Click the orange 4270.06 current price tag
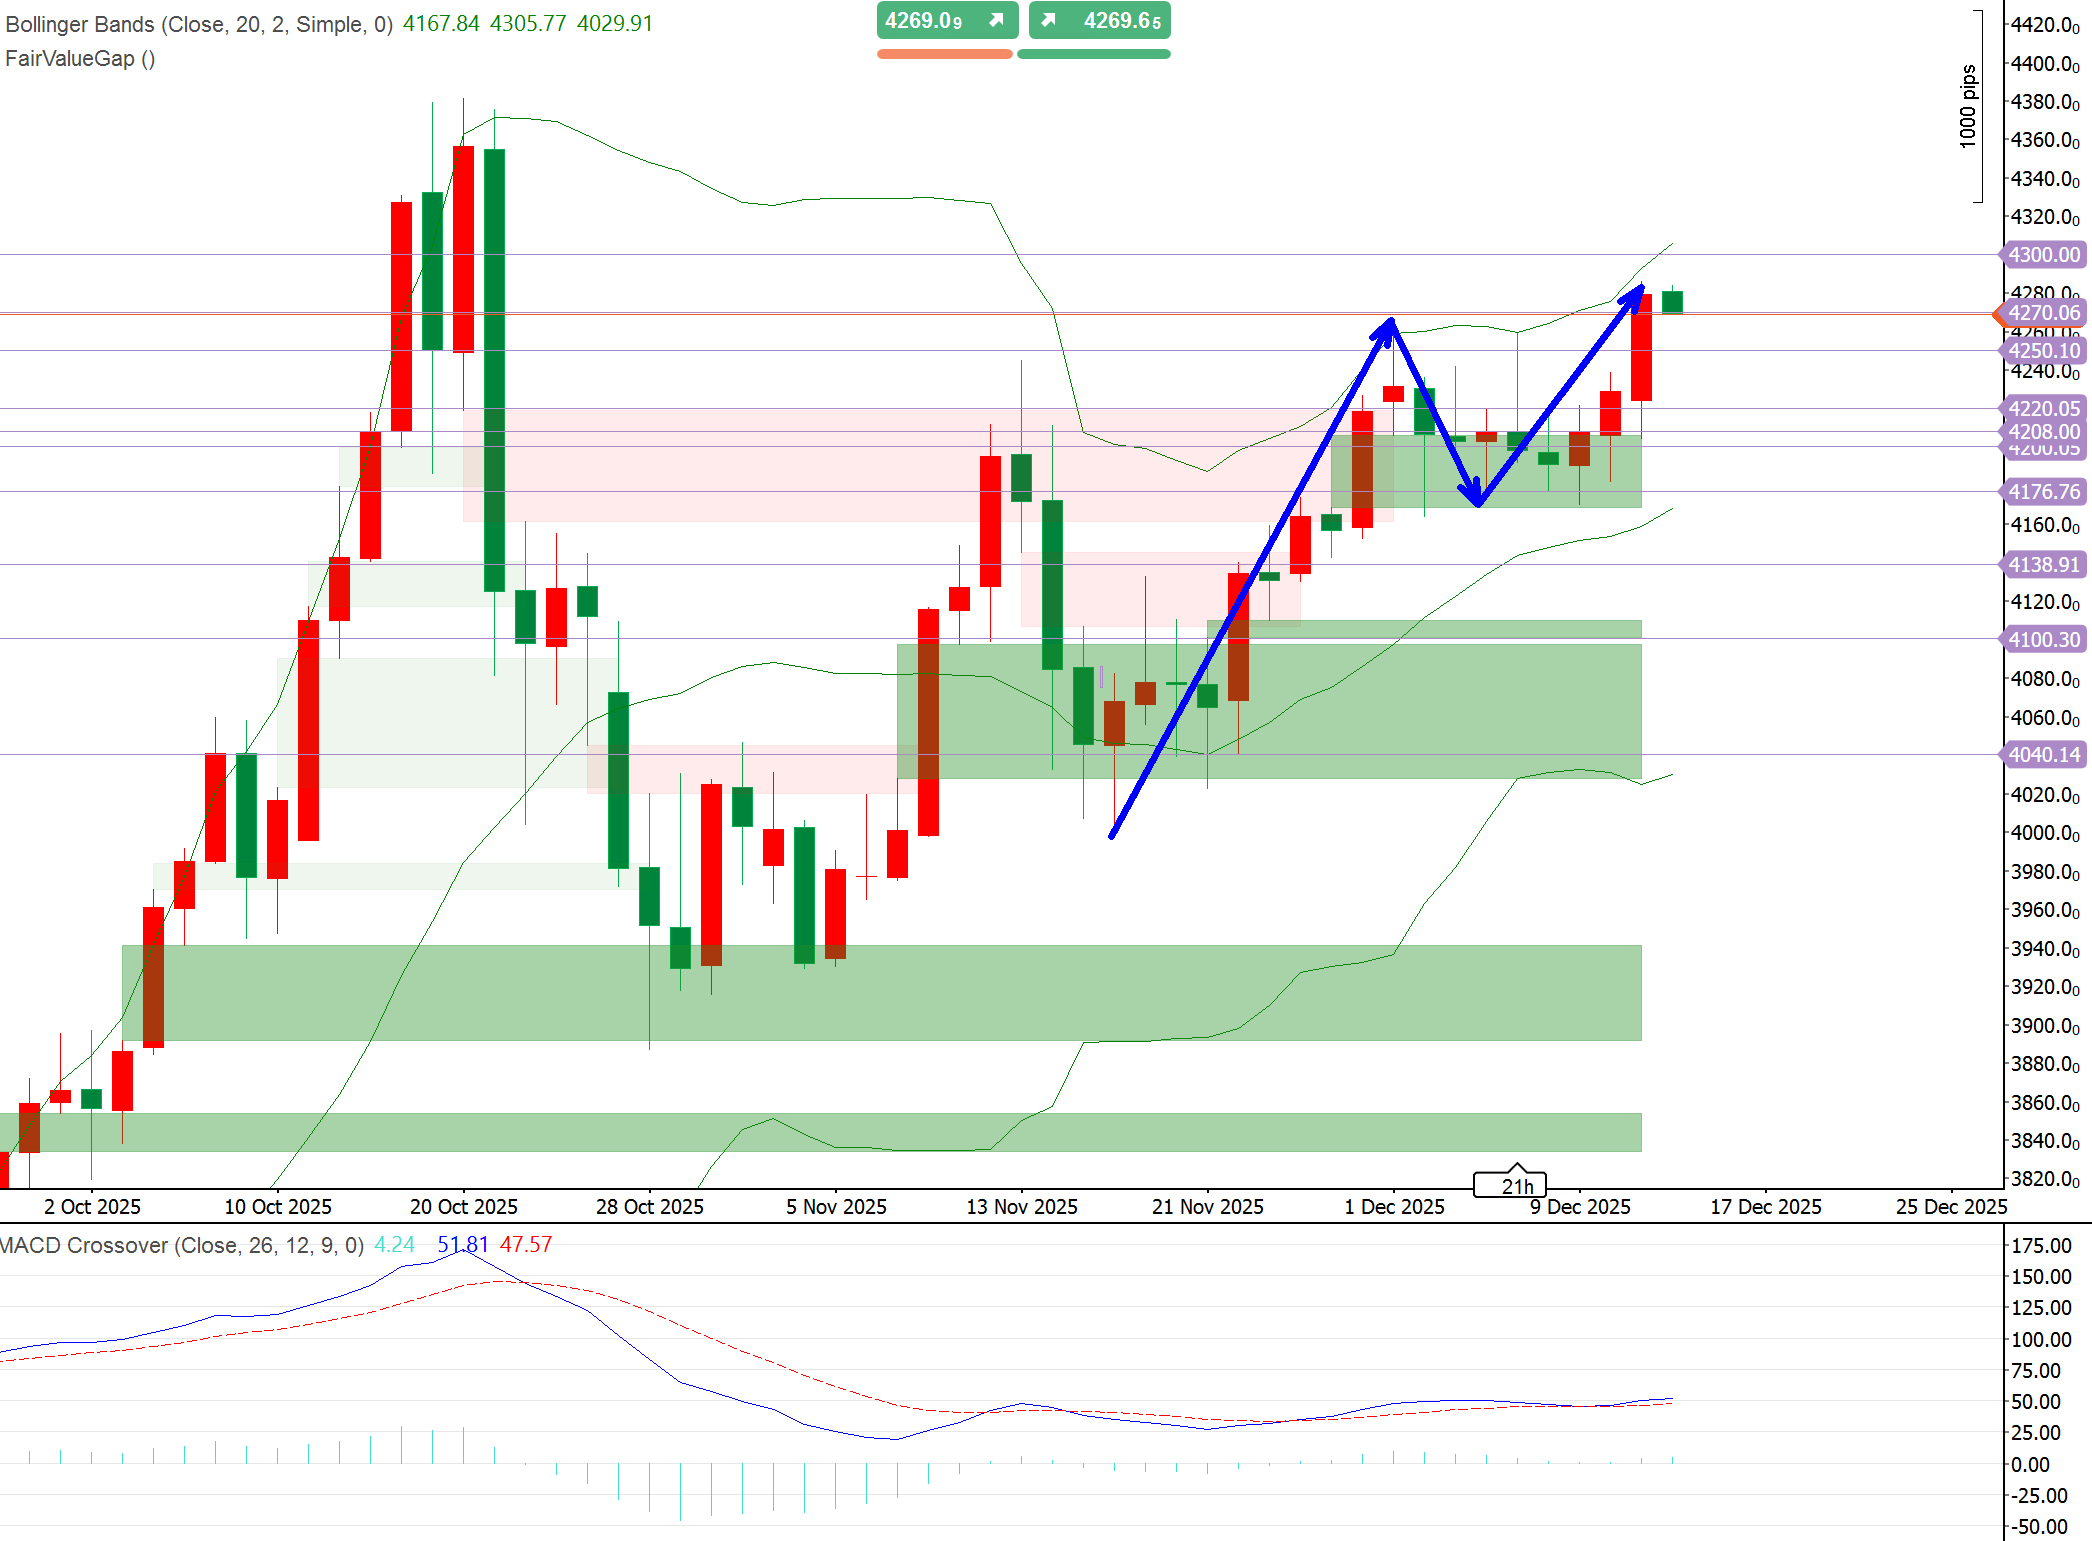Viewport: 2092px width, 1541px height. point(2043,313)
